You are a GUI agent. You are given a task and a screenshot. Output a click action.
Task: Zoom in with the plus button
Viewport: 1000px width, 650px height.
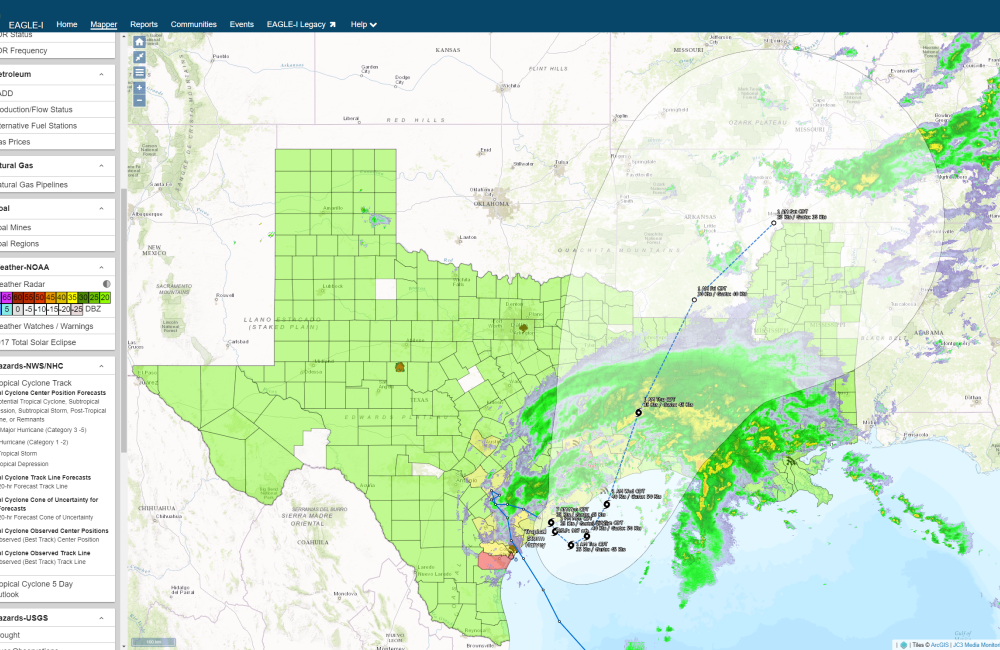click(139, 88)
